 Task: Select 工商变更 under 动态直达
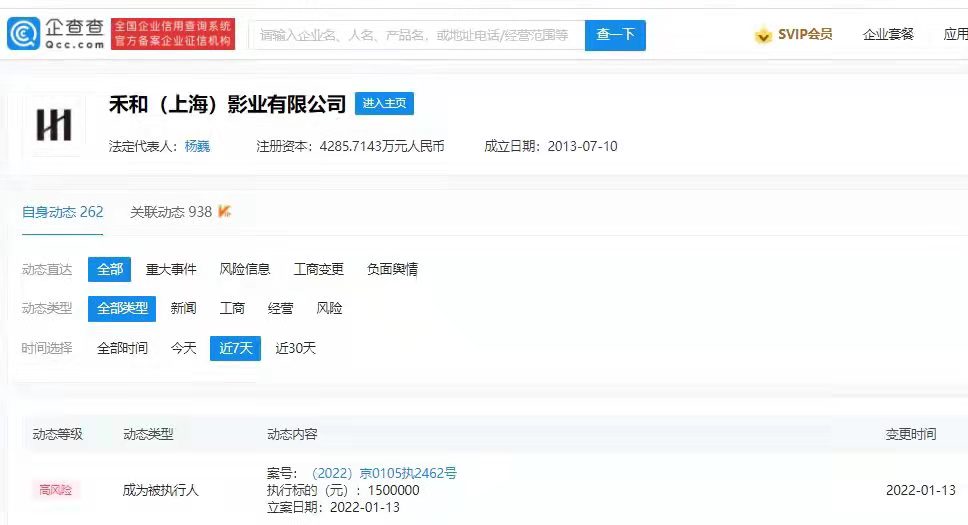tap(319, 269)
